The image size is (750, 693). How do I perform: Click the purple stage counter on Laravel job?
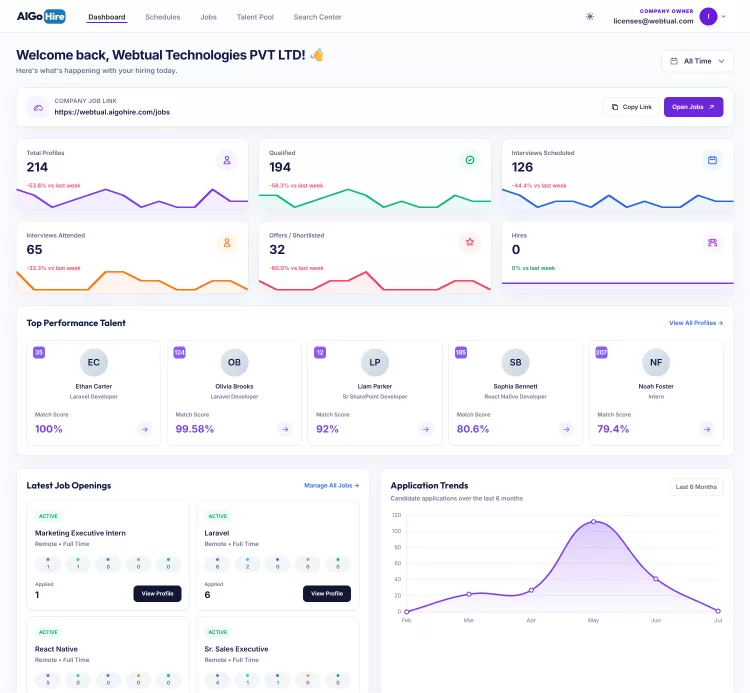pyautogui.click(x=217, y=564)
